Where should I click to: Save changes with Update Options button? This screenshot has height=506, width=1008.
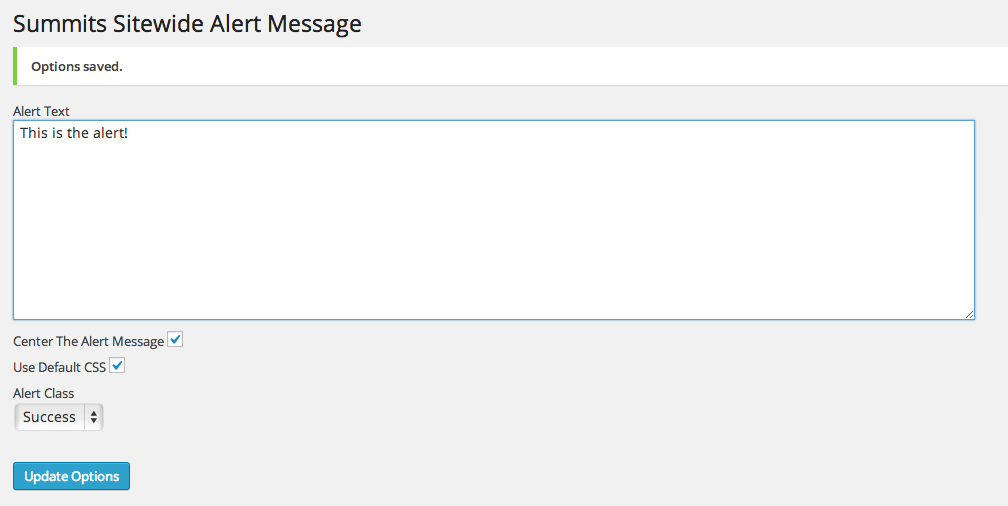pyautogui.click(x=71, y=476)
